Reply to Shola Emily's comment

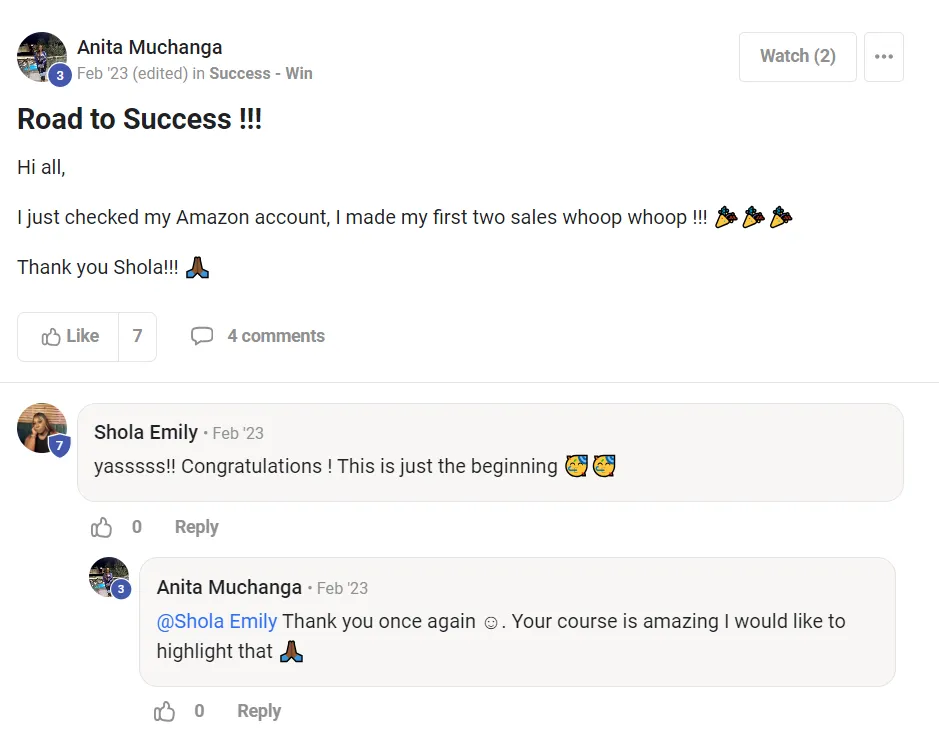pyautogui.click(x=196, y=527)
